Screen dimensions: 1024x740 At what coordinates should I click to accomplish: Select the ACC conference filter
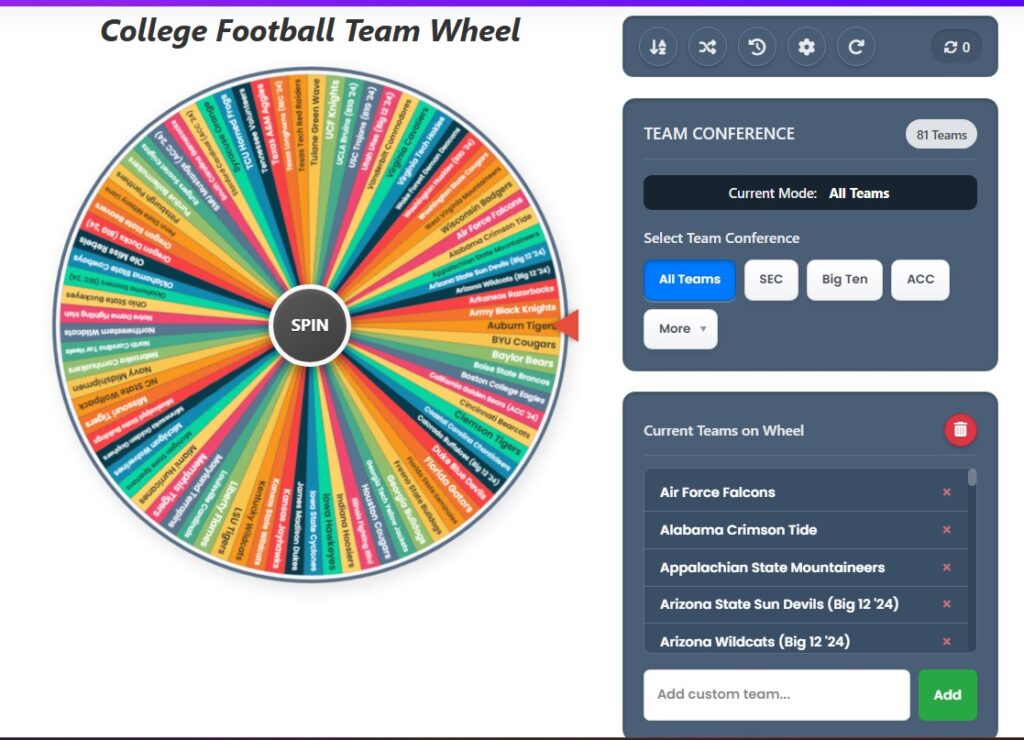coord(920,280)
